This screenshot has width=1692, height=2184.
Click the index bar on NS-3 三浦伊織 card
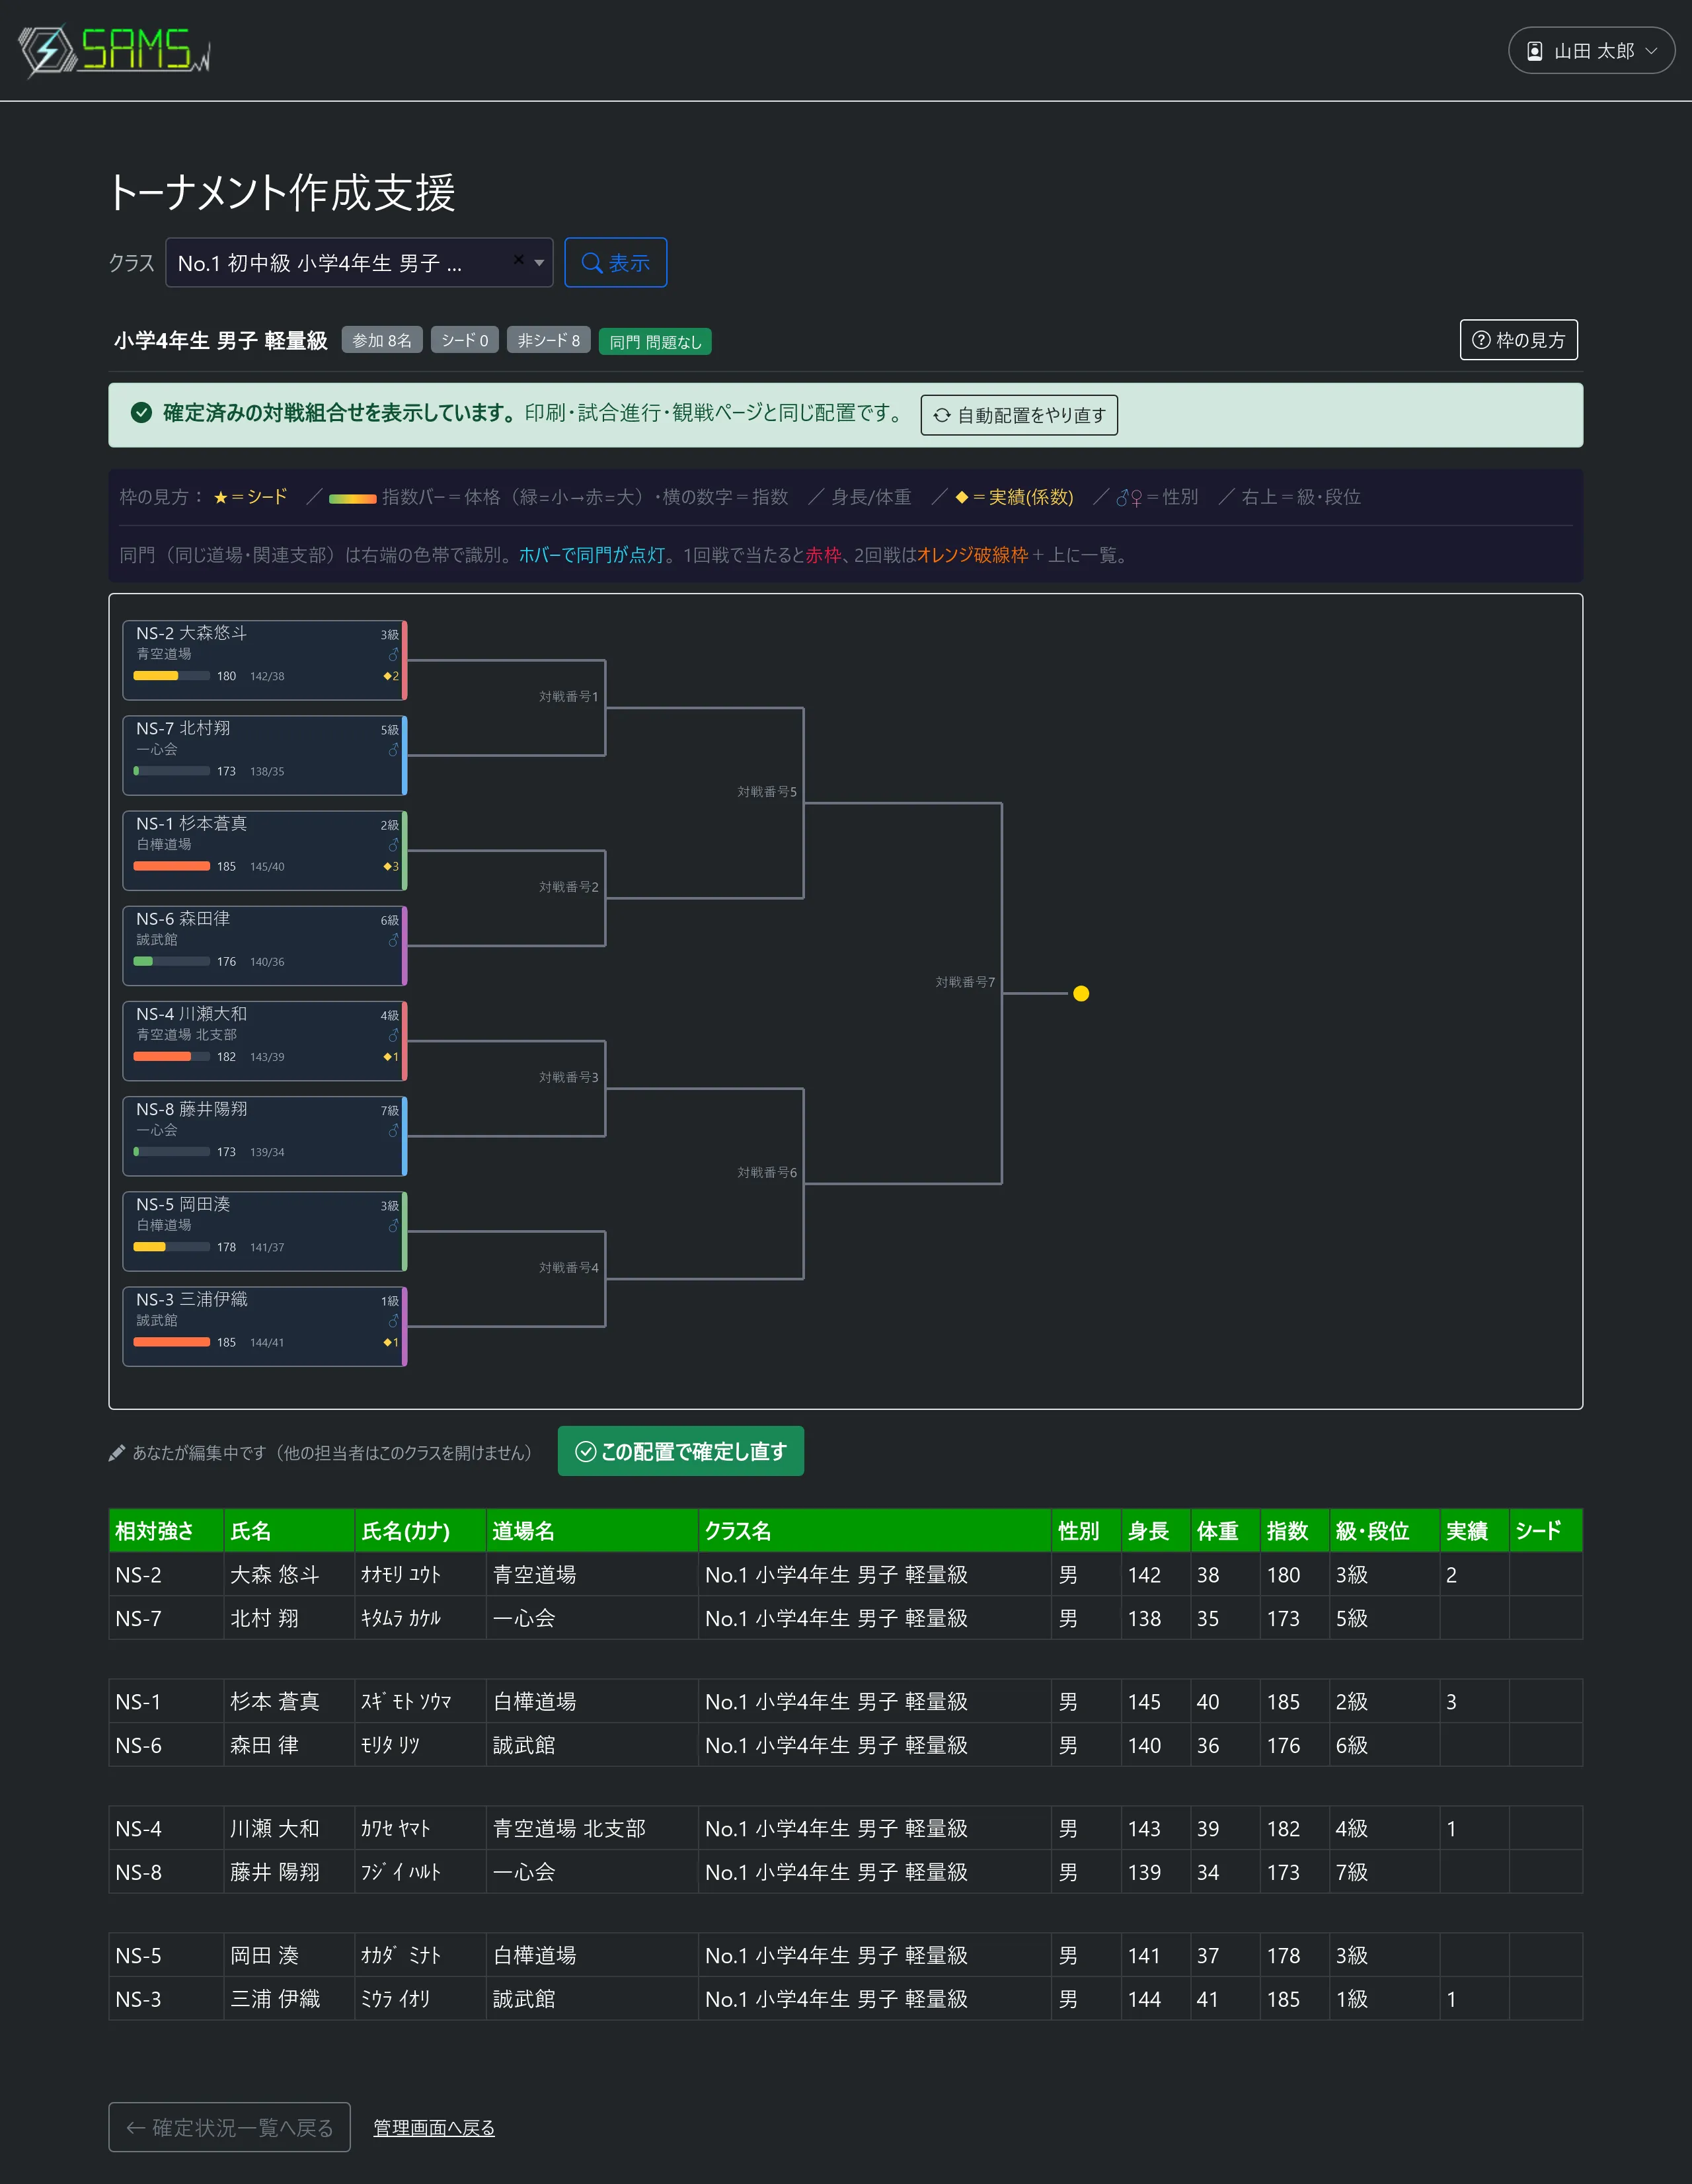click(172, 1342)
